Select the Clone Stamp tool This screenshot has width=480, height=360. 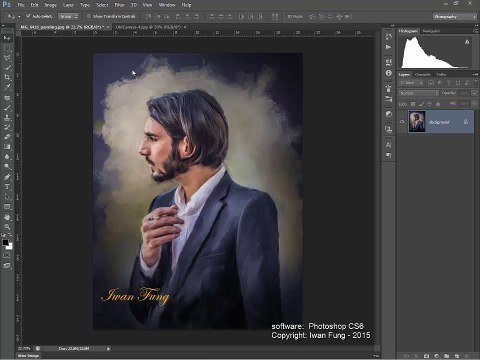point(7,118)
